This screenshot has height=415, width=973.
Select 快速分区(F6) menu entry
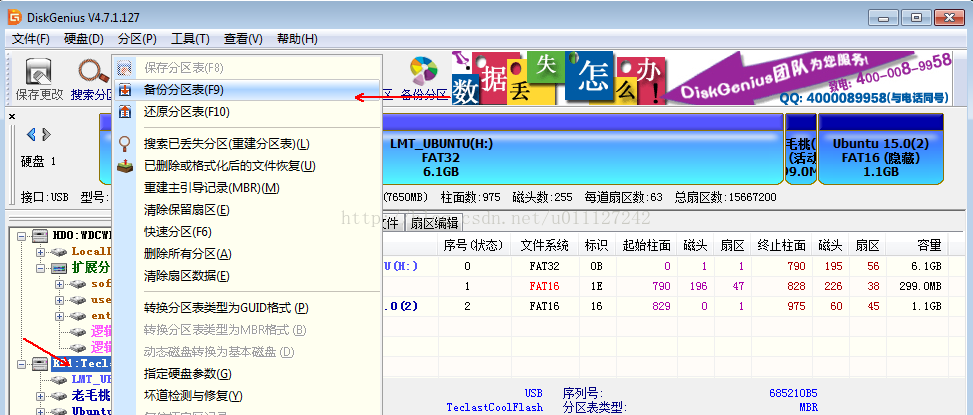click(247, 232)
